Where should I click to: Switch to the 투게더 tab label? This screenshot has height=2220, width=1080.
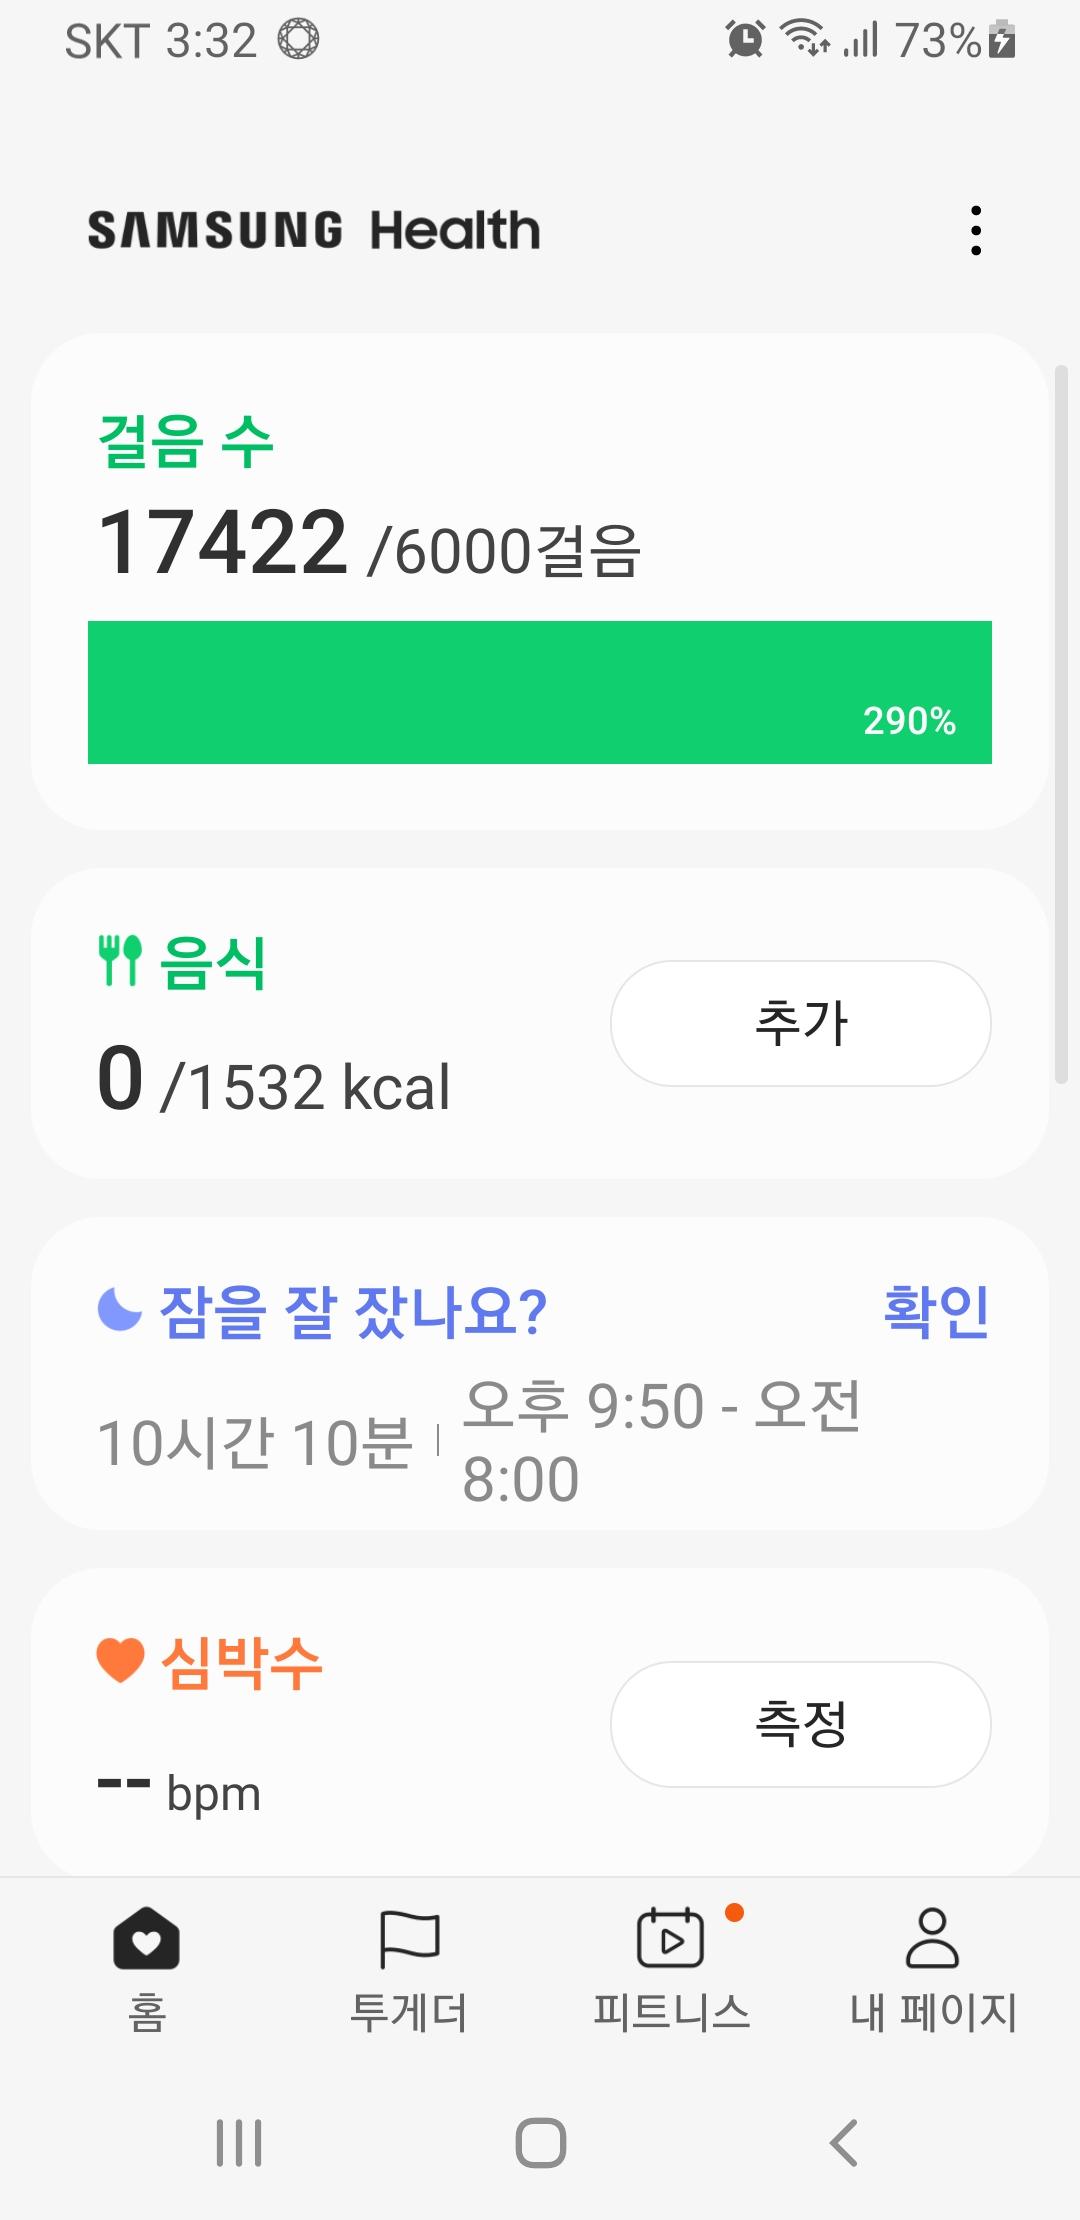[409, 2012]
